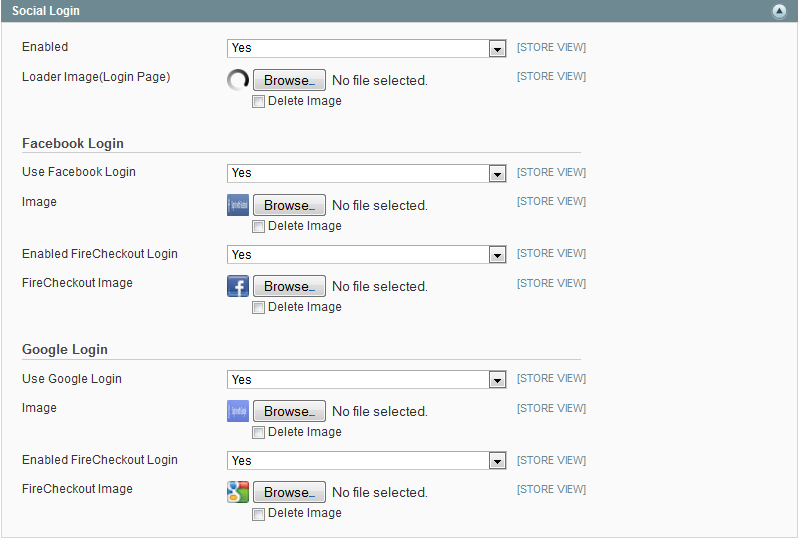The width and height of the screenshot is (800, 539).
Task: Enable Delete Image for Facebook FireCheckout Image
Action: tap(259, 308)
